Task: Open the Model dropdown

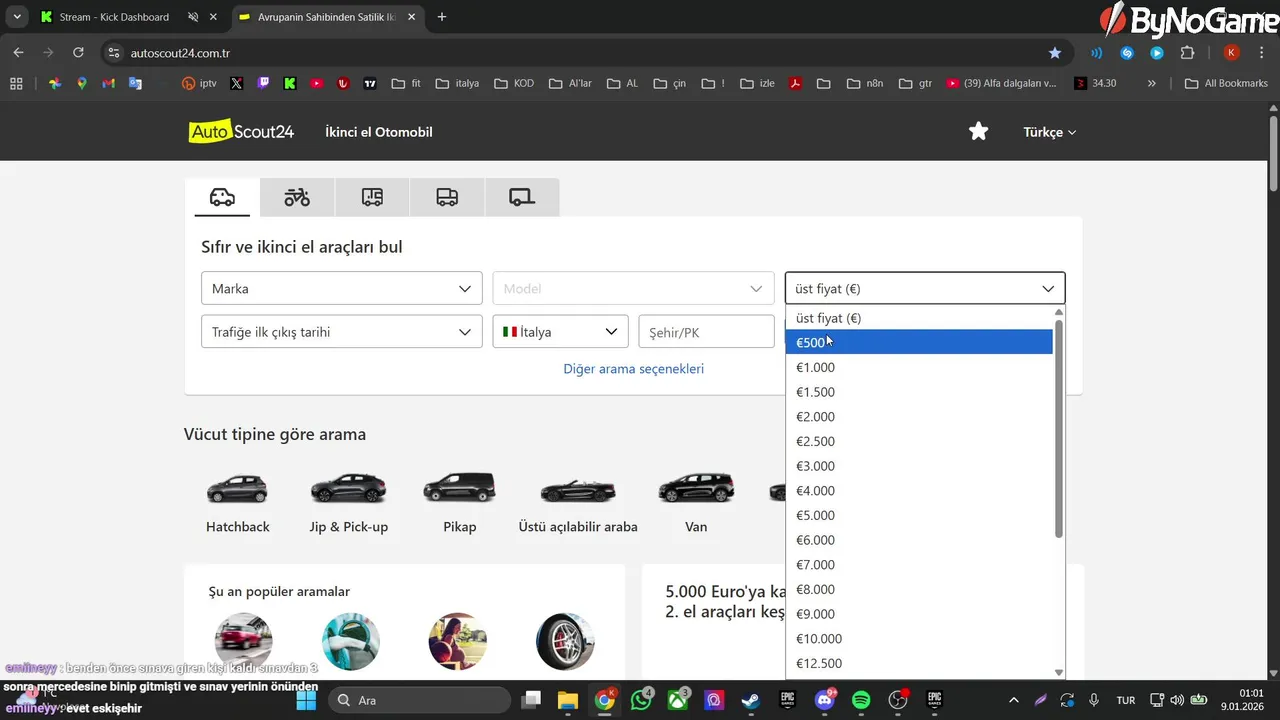Action: click(633, 288)
